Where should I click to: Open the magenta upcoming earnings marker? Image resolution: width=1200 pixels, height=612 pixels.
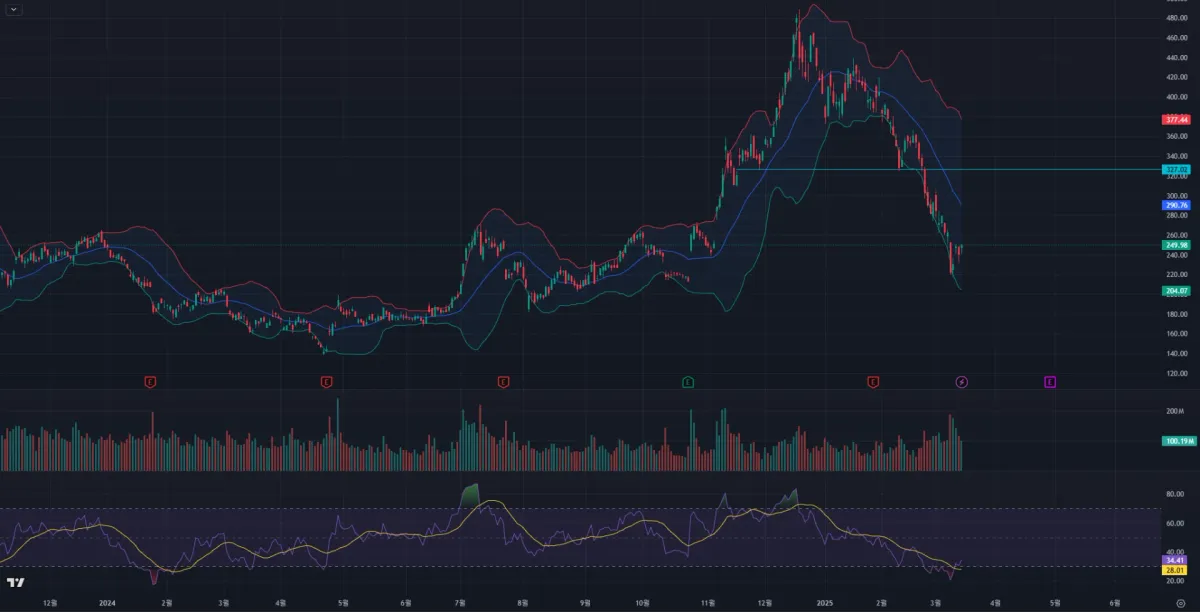(x=1050, y=382)
